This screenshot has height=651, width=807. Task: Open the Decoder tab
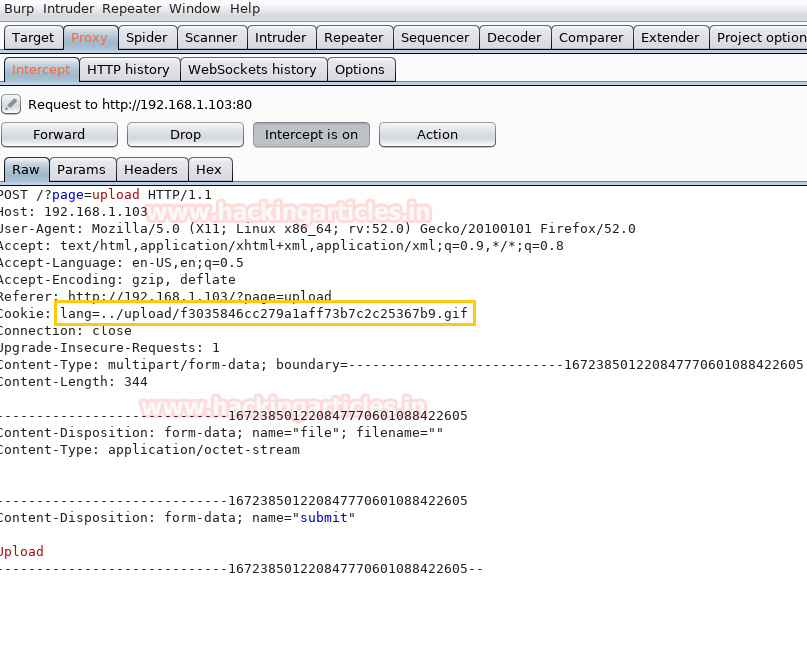(514, 38)
